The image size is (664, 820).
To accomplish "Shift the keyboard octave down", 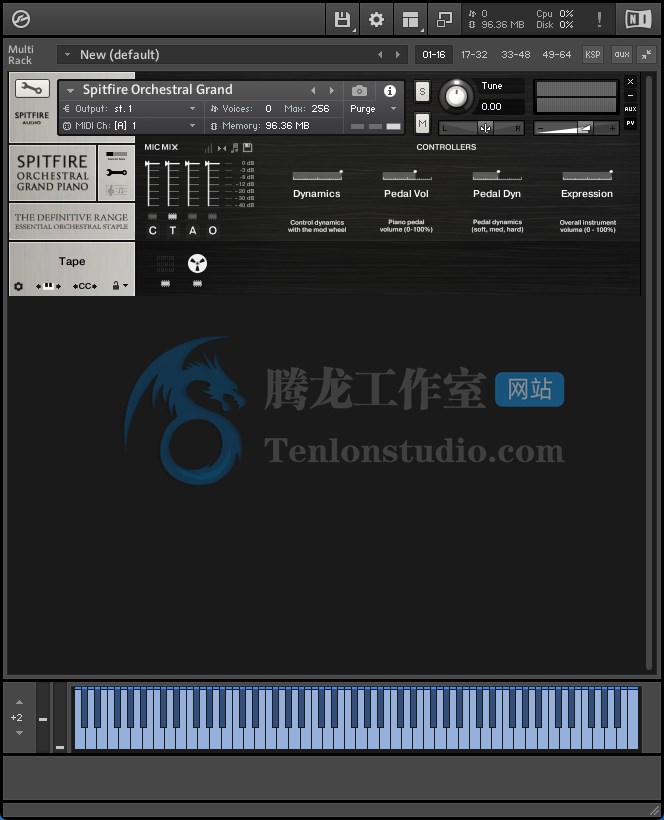I will [x=19, y=733].
